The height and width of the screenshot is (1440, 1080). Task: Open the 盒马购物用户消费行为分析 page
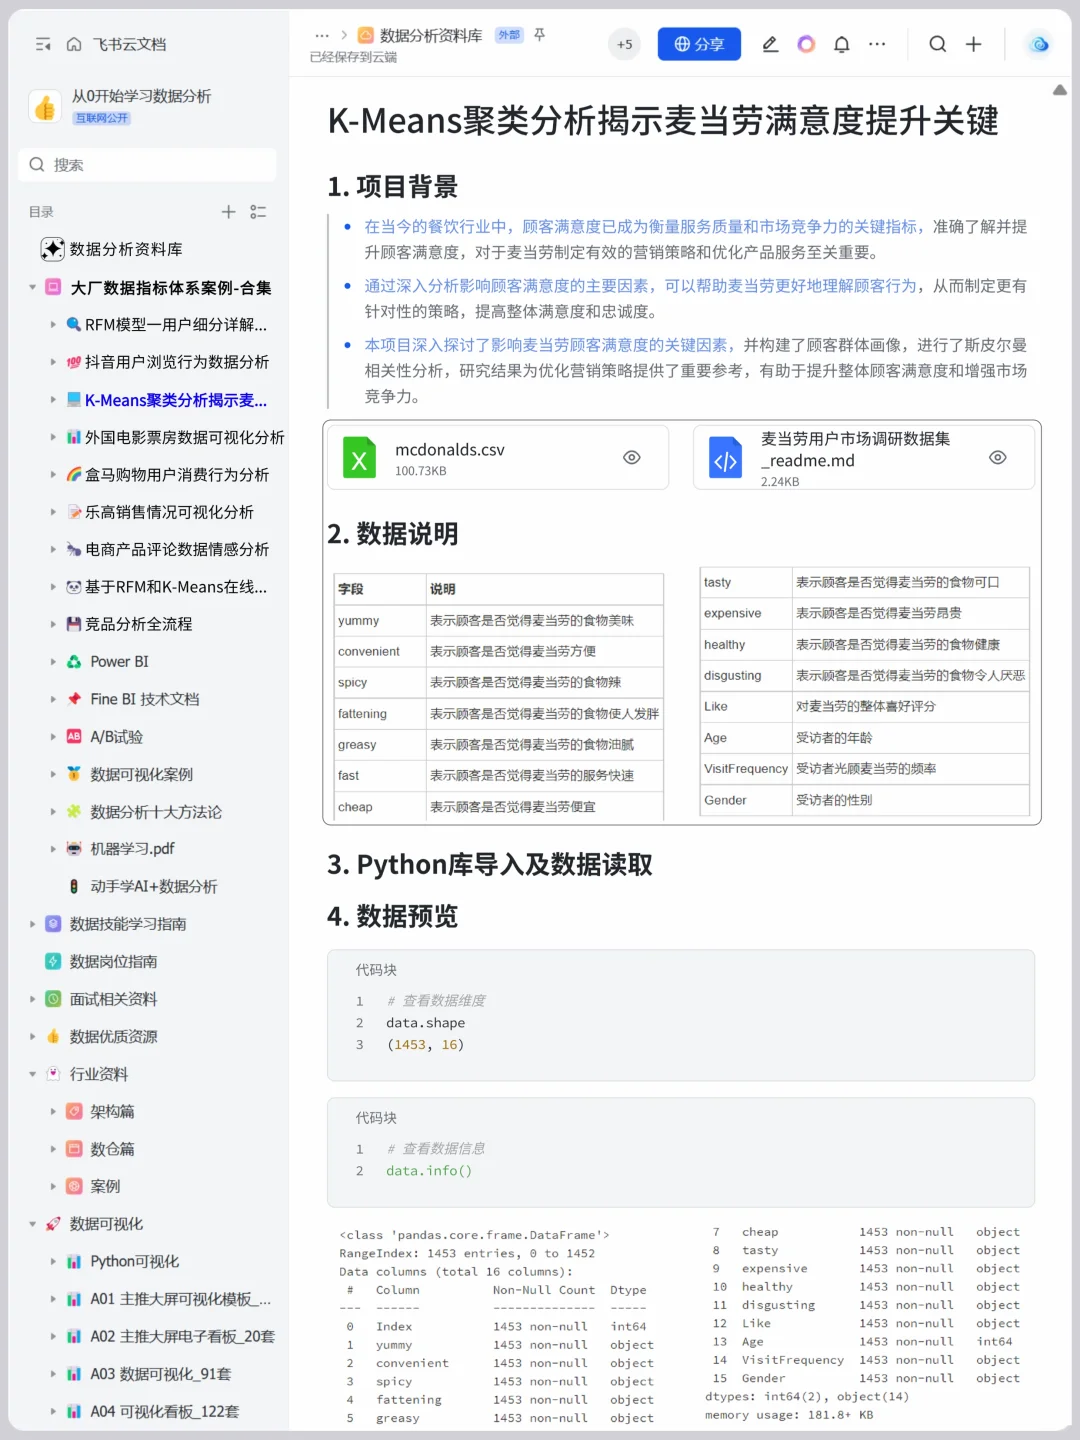(x=176, y=474)
